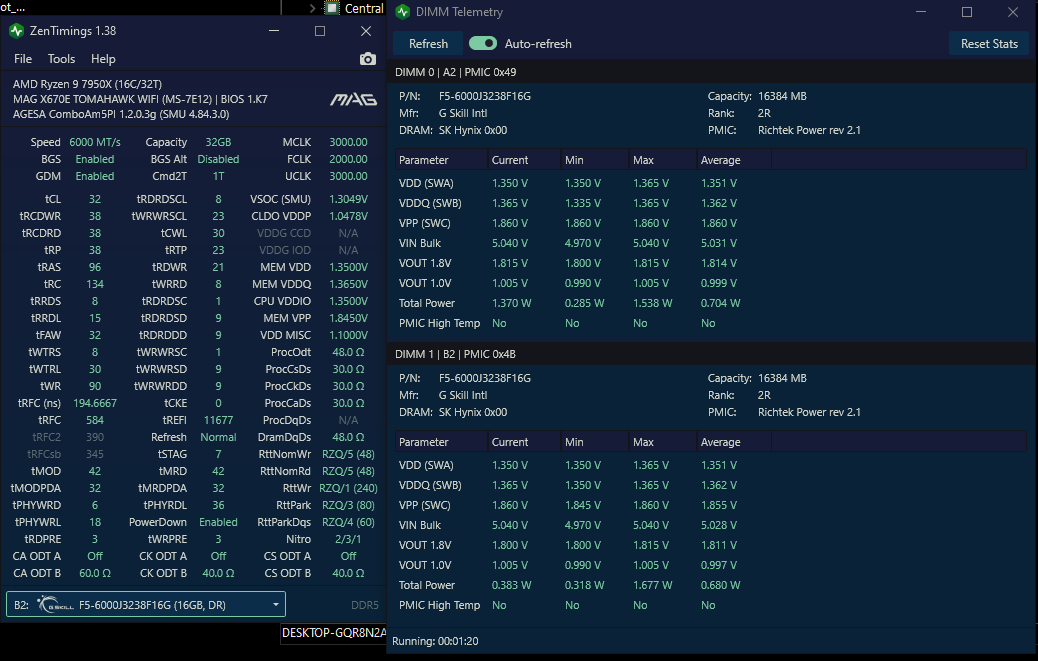Screen dimensions: 1038x661
Task: Click the MAG motherboard logo
Action: tap(354, 99)
